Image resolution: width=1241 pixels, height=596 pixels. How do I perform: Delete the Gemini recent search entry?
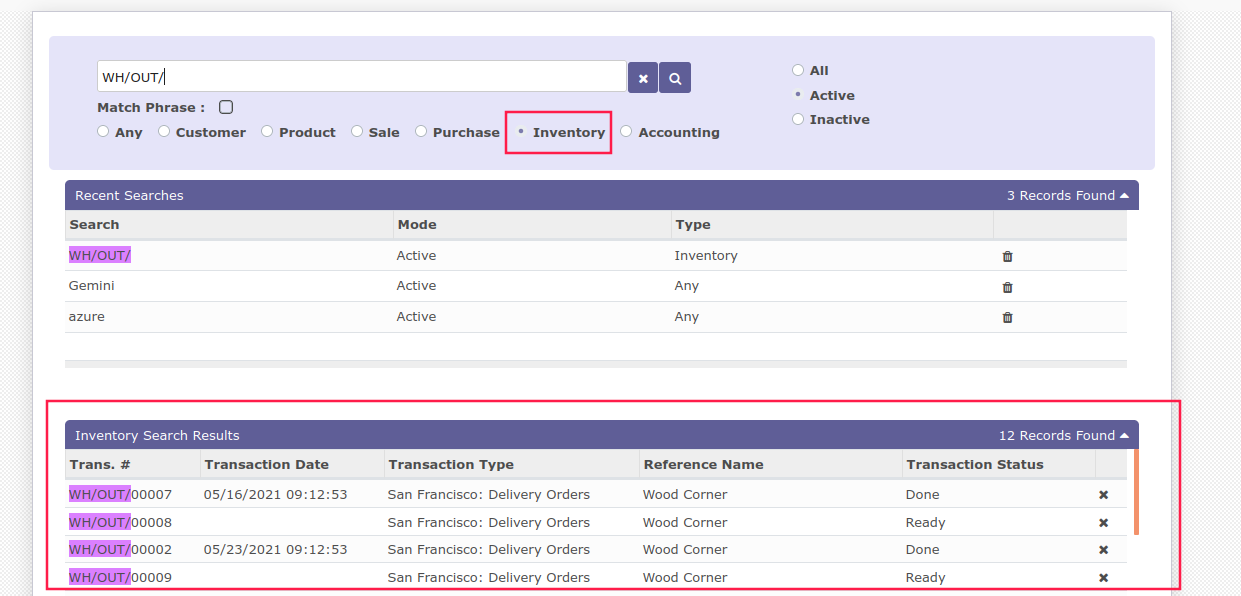(x=1007, y=287)
